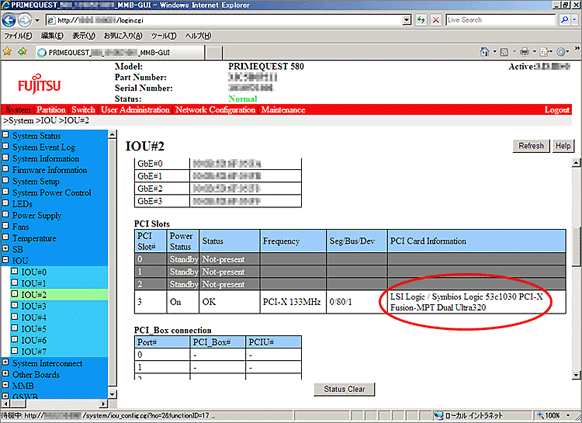Image resolution: width=582 pixels, height=423 pixels.
Task: Open the zoom level dropdown in status bar
Action: [x=568, y=415]
